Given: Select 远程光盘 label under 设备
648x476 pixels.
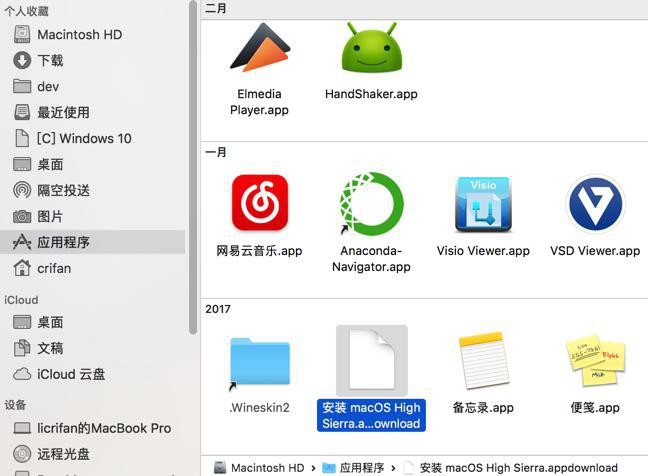Looking at the screenshot, I should (63, 454).
